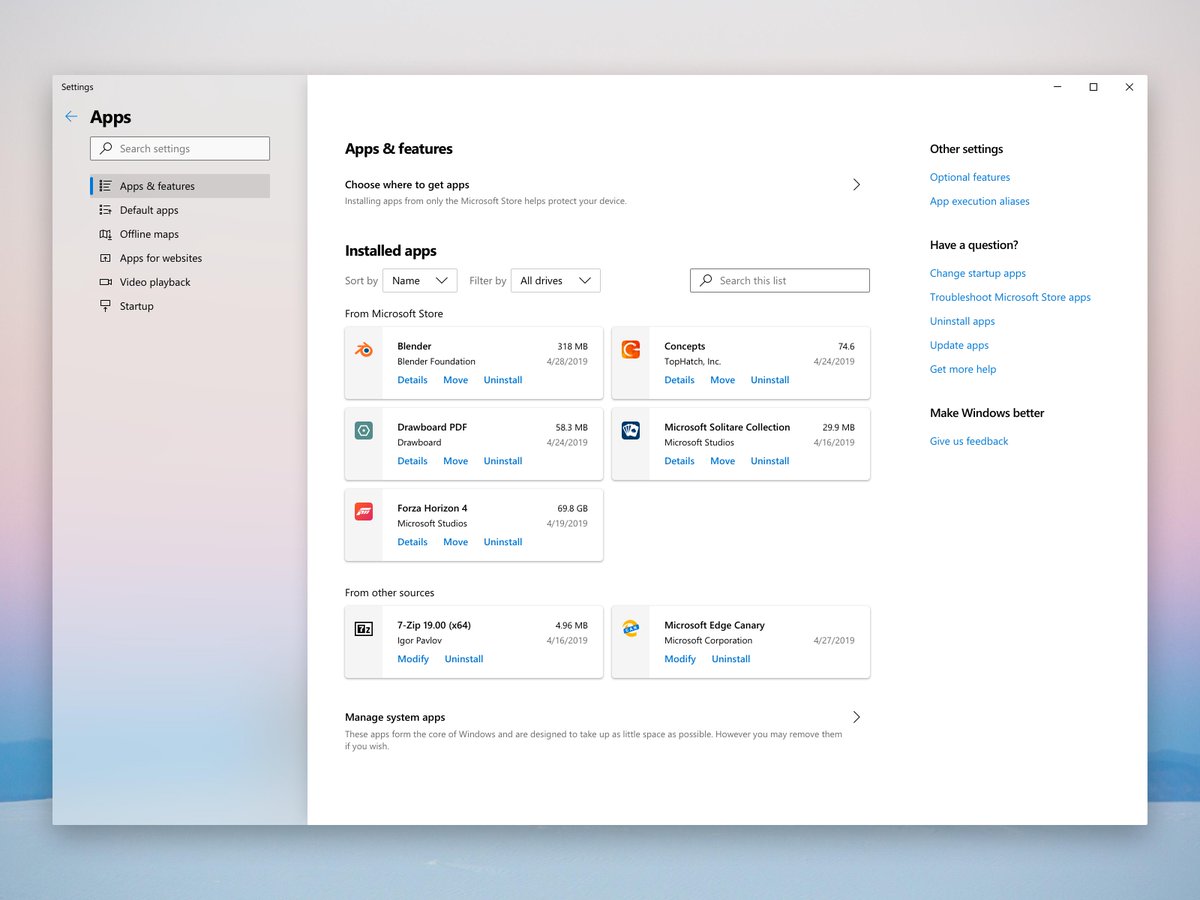Open Apps & features in sidebar
1200x900 pixels.
180,186
